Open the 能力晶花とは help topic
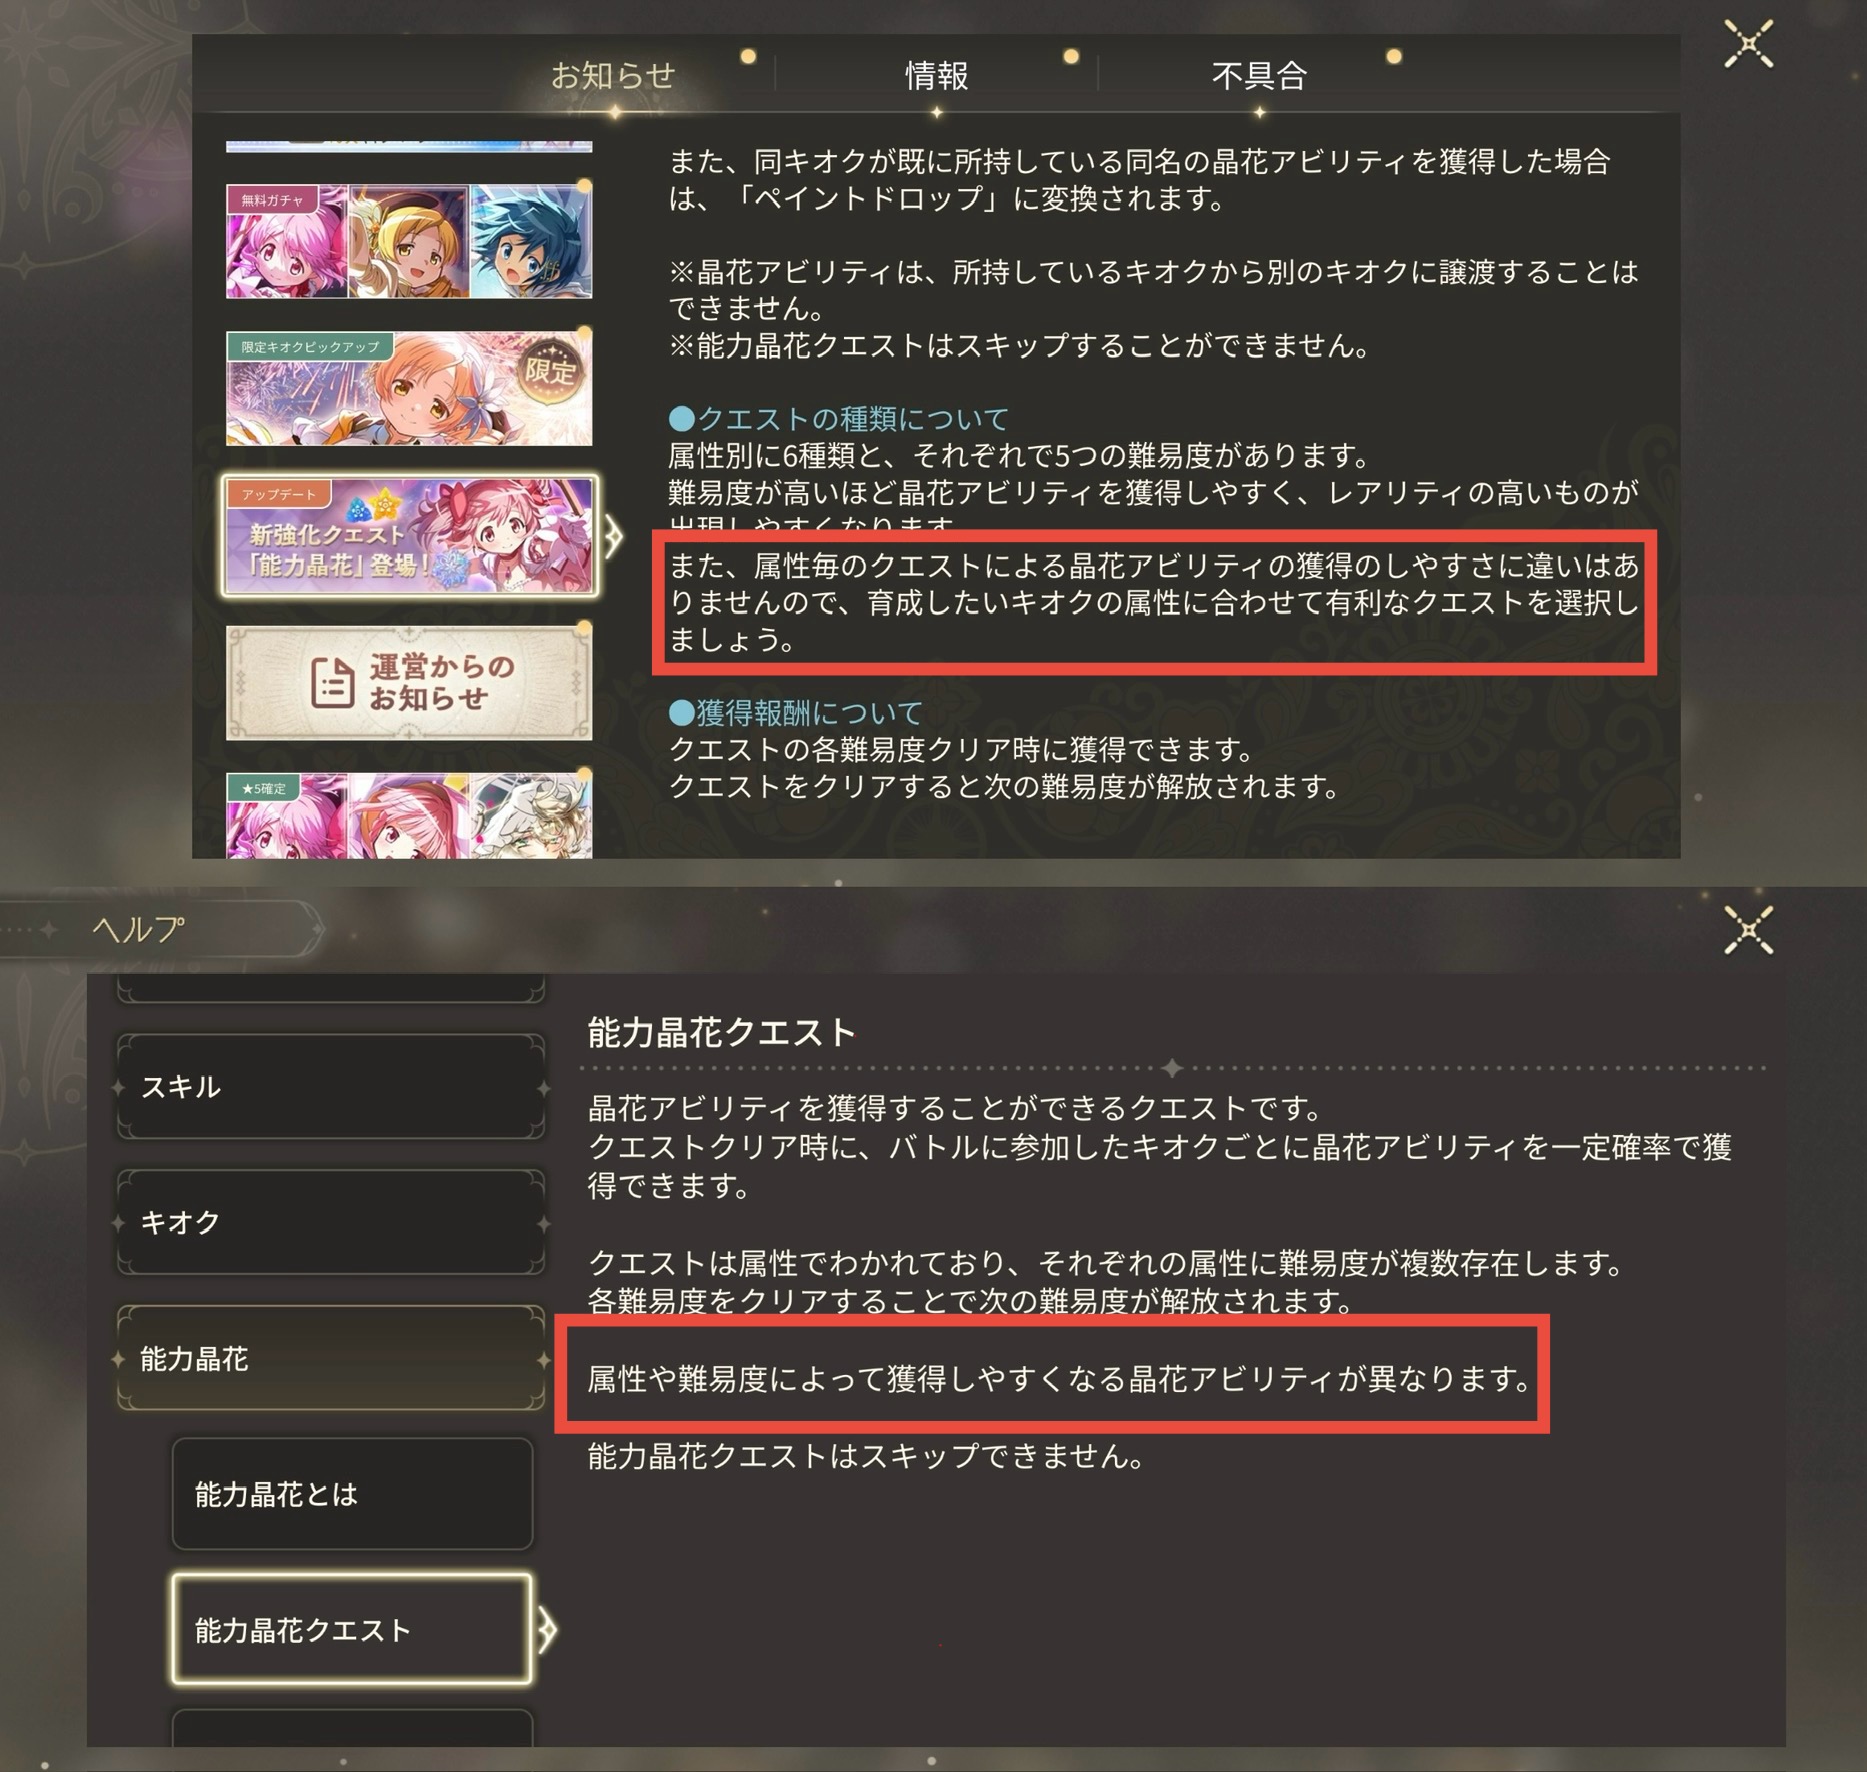 pos(352,1494)
